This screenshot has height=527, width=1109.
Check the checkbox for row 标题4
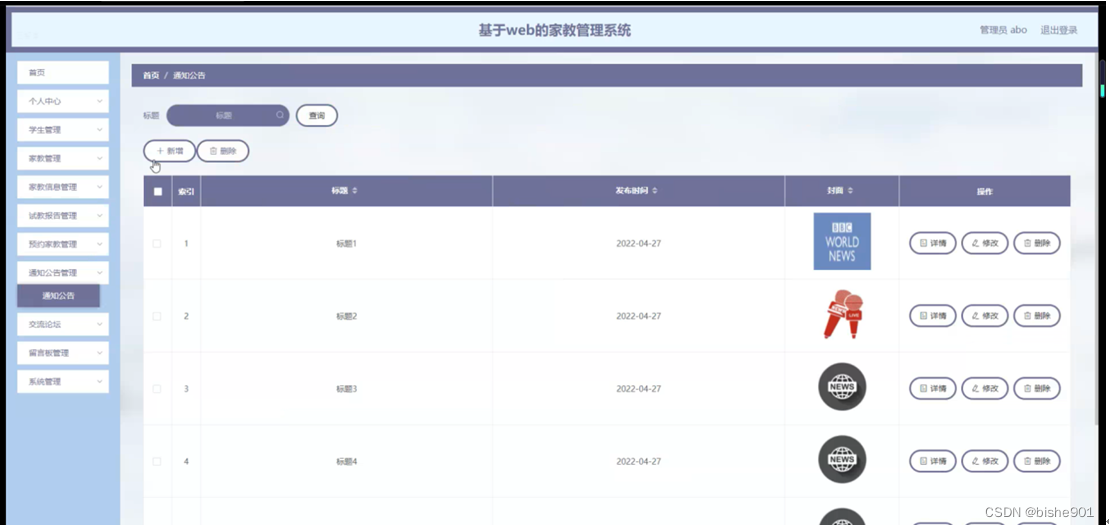(x=157, y=461)
